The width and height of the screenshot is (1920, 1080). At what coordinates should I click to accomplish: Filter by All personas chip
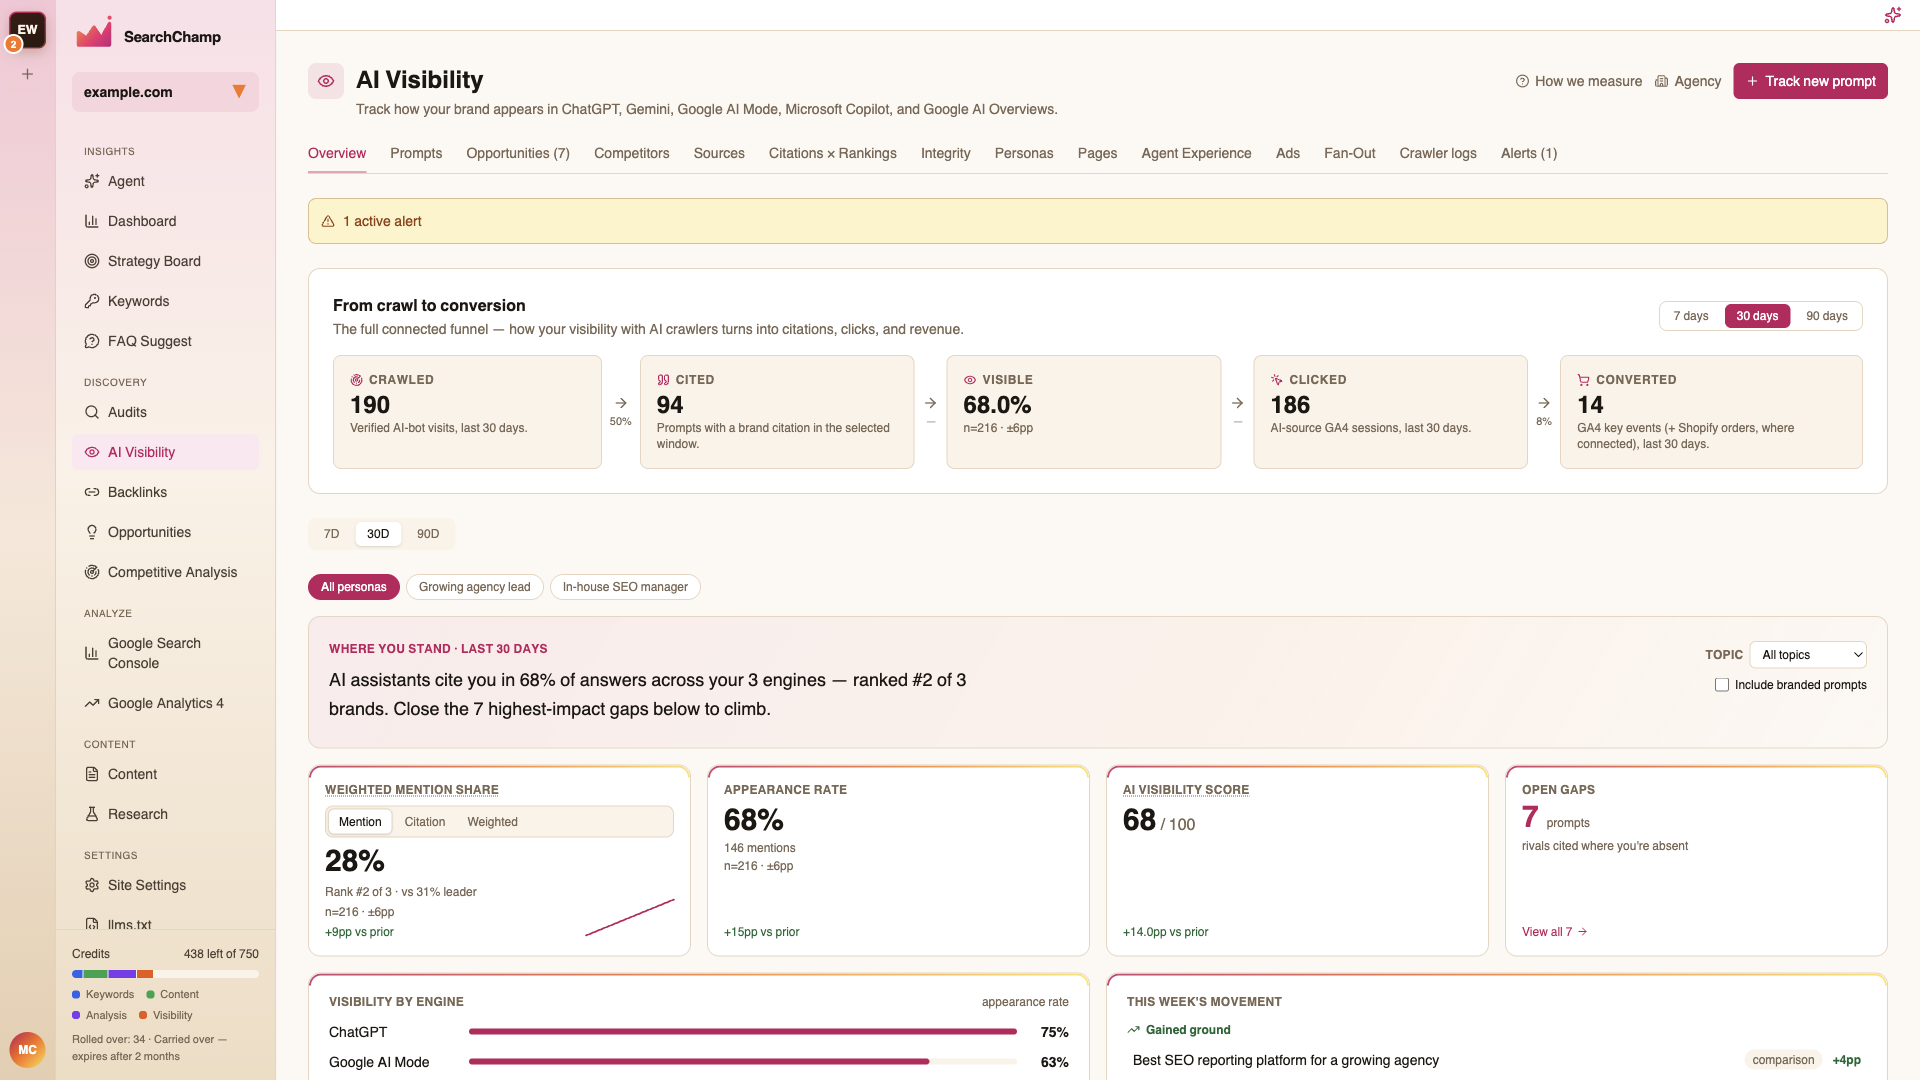[x=354, y=587]
